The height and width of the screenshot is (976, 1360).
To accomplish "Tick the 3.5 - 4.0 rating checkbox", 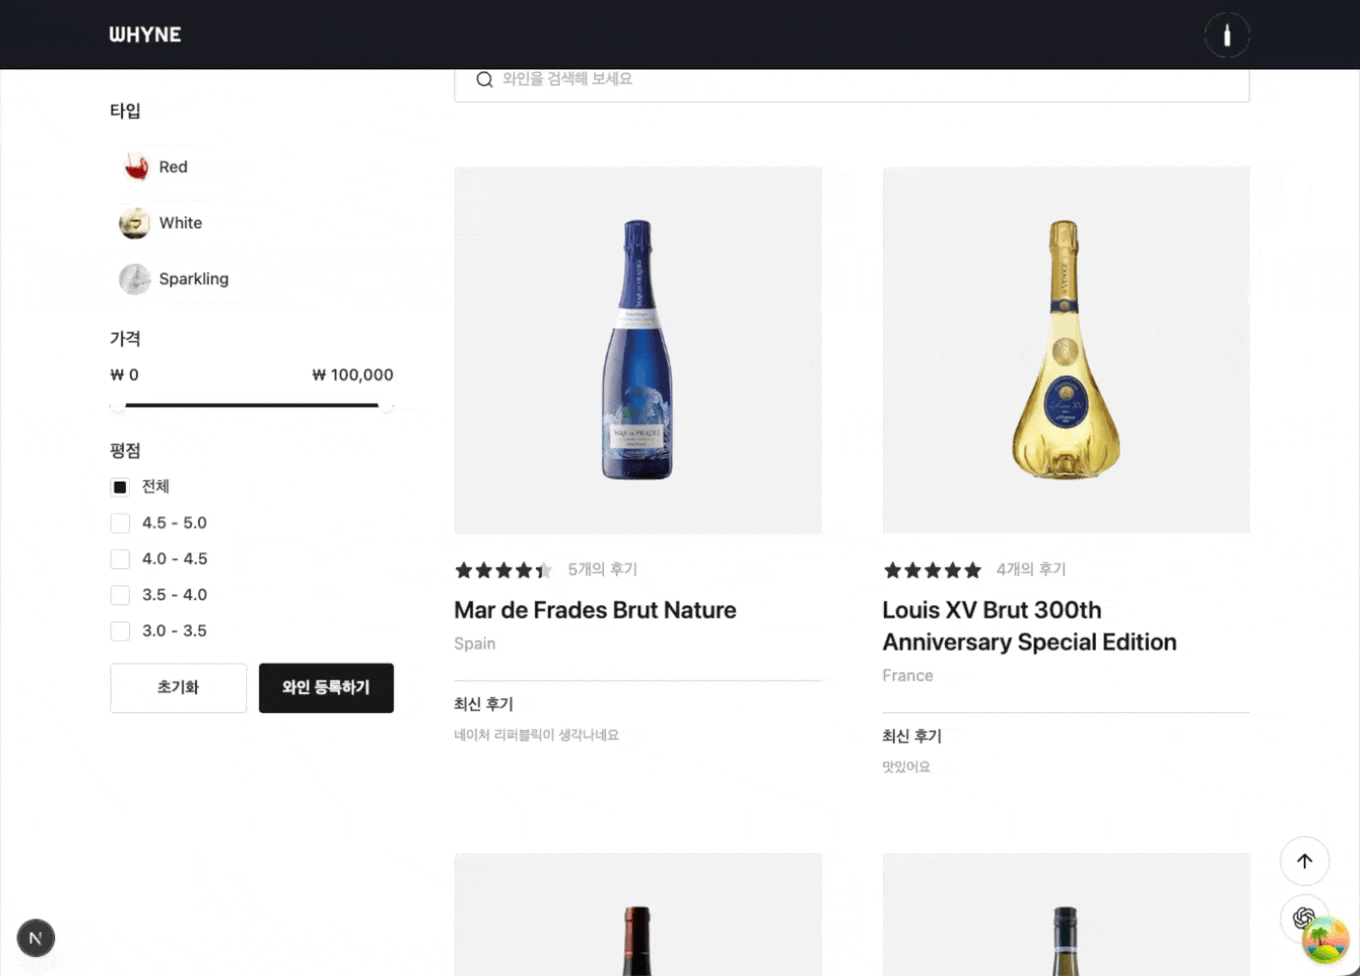I will coord(120,595).
